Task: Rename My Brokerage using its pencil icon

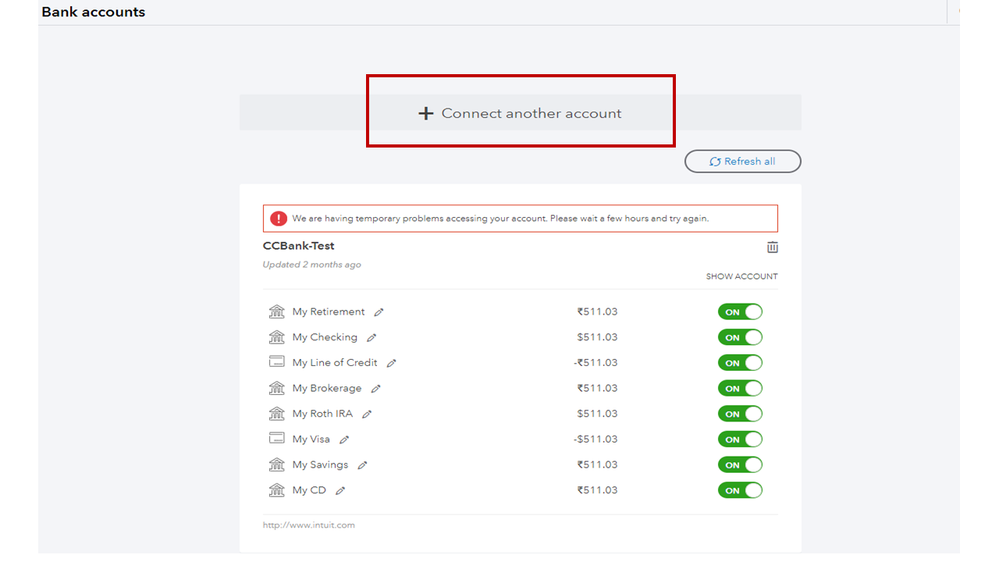Action: click(375, 389)
